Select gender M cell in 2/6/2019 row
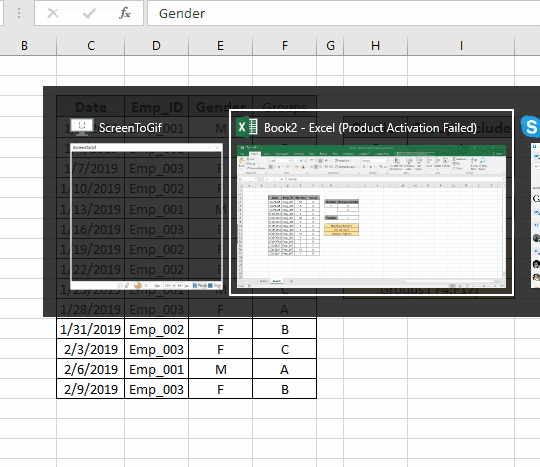 [220, 369]
